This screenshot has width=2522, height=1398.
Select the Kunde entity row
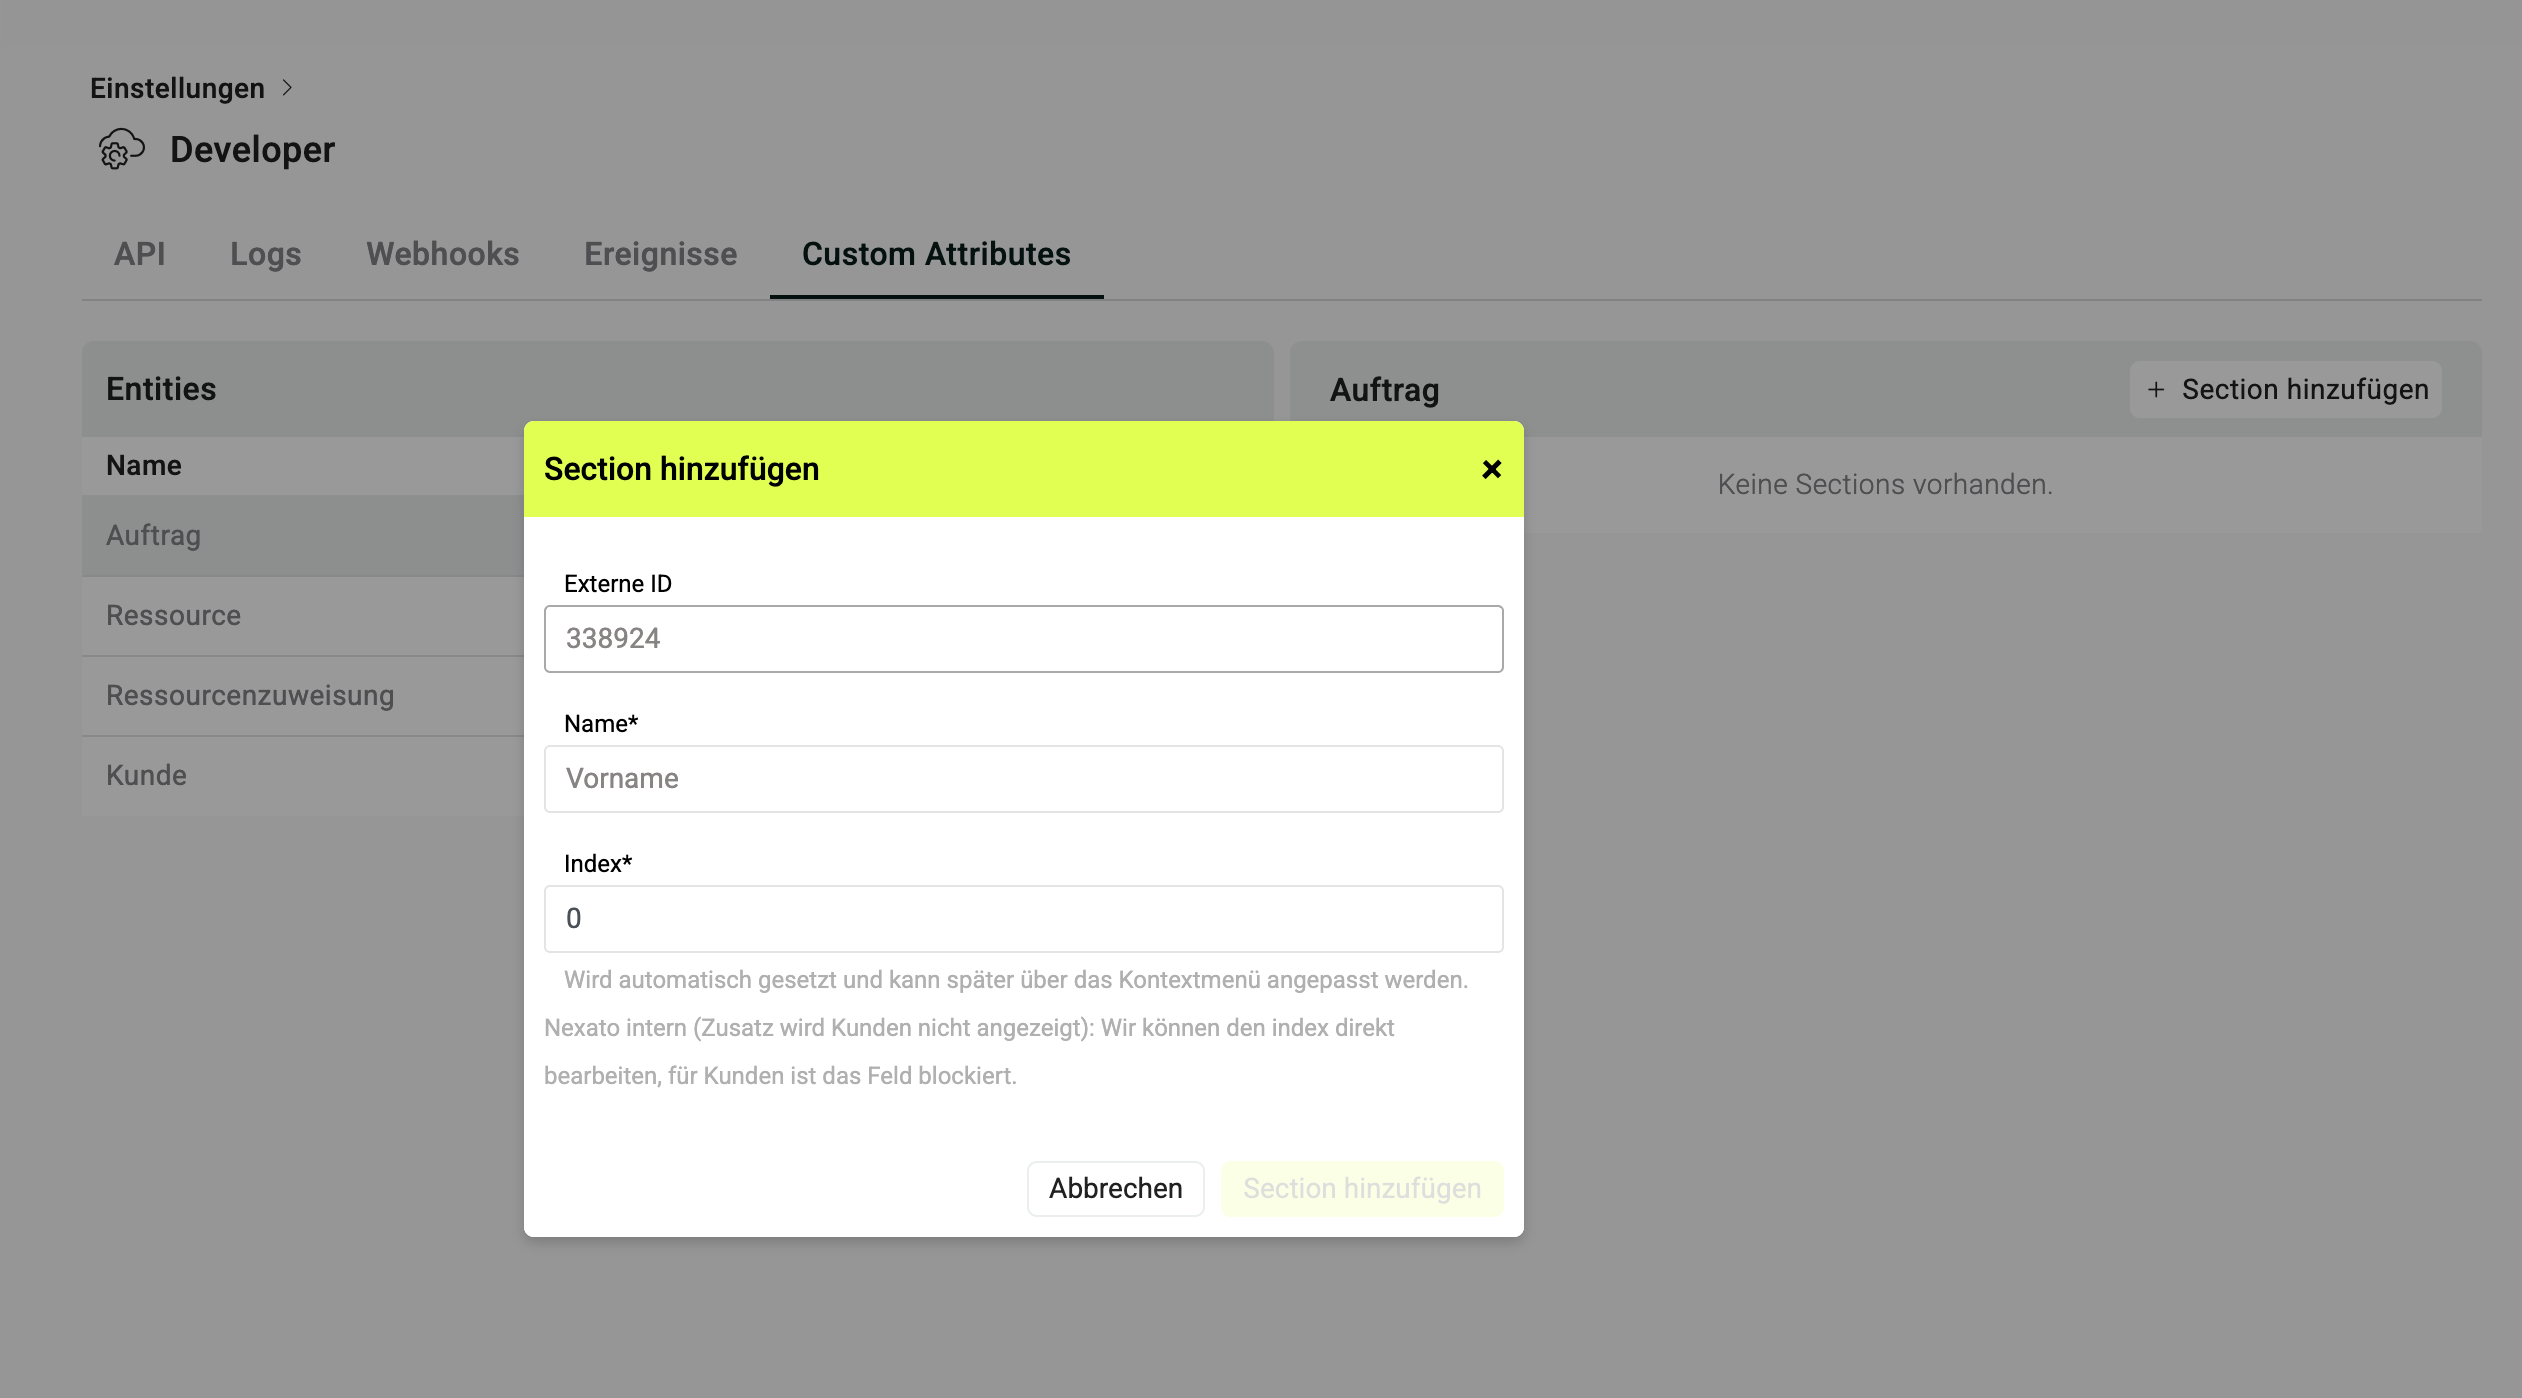tap(303, 776)
